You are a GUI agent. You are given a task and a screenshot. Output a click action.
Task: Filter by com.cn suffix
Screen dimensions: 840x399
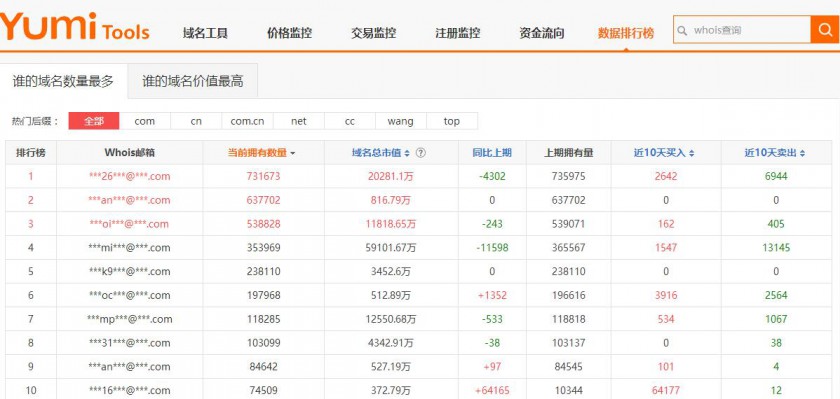(247, 121)
